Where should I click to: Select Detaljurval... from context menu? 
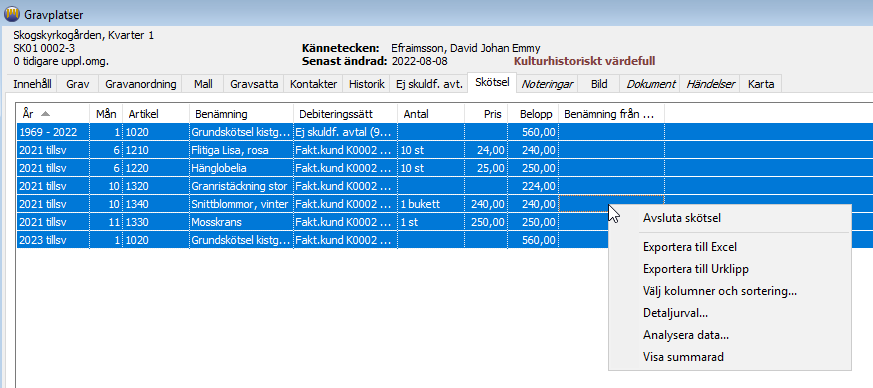729,313
